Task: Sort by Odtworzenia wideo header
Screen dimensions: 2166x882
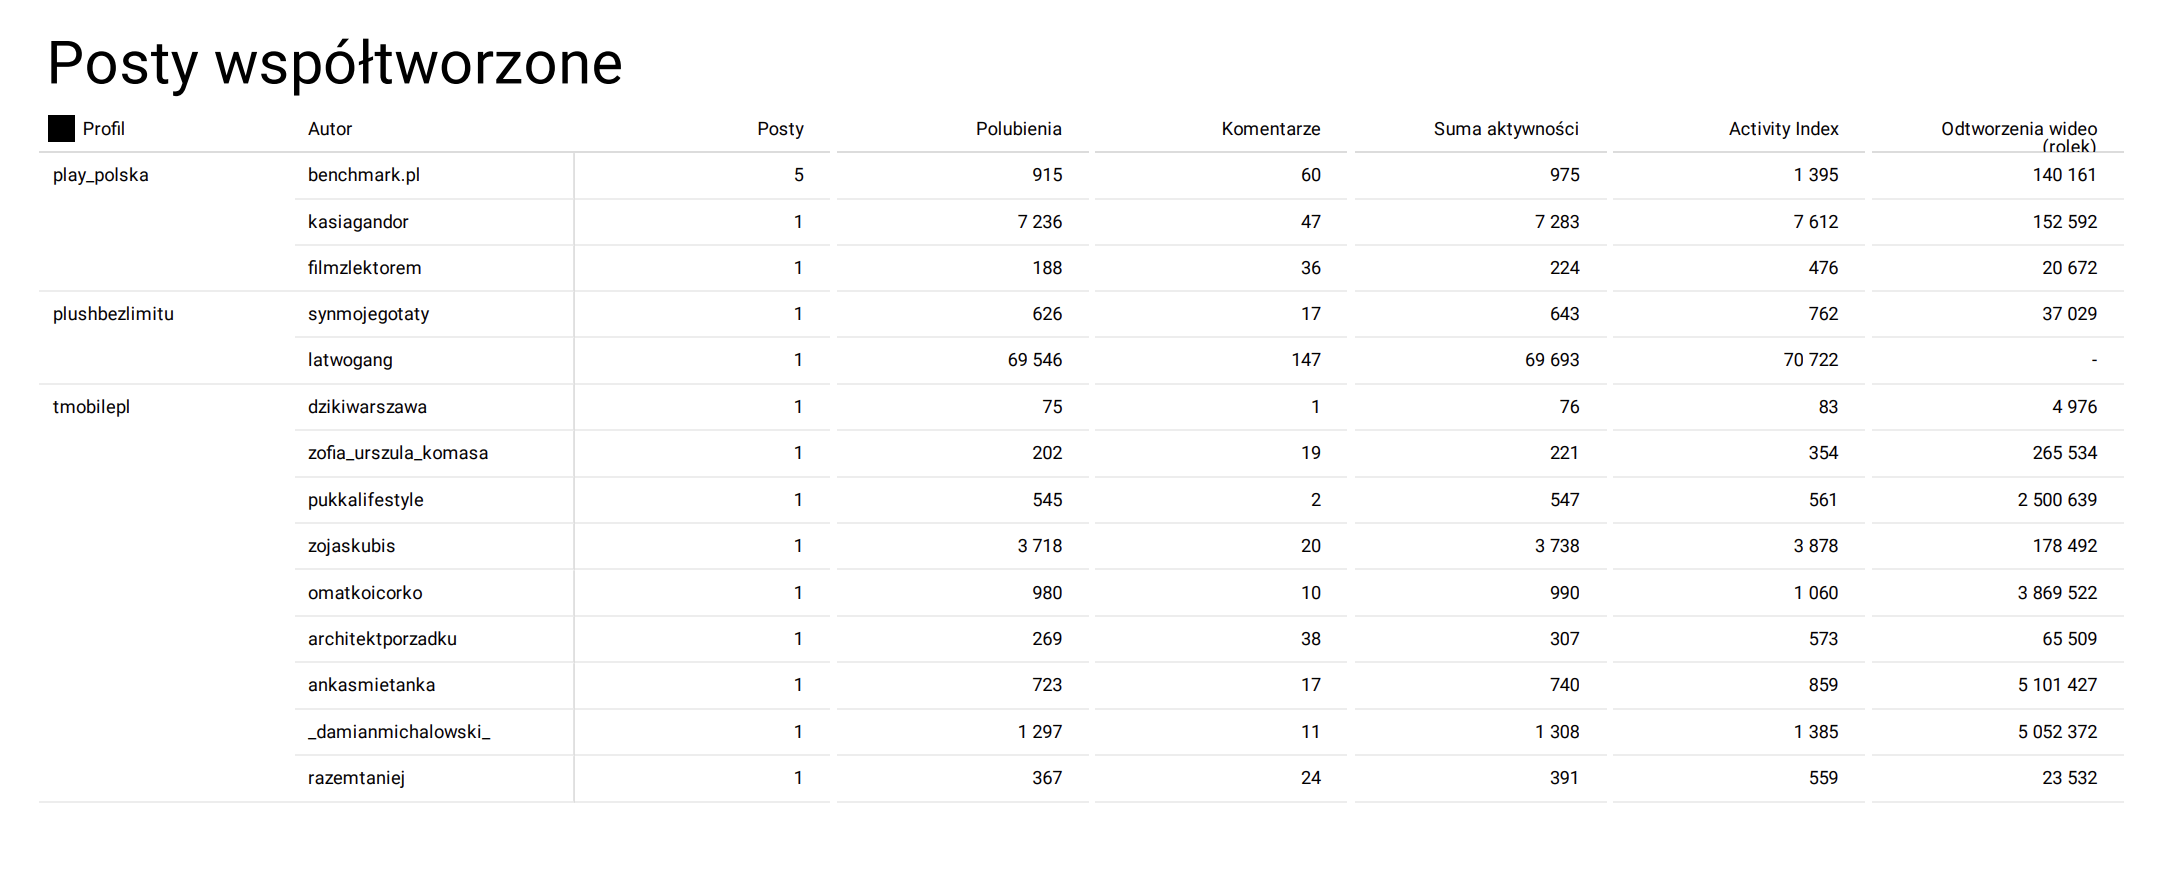Action: [2018, 130]
